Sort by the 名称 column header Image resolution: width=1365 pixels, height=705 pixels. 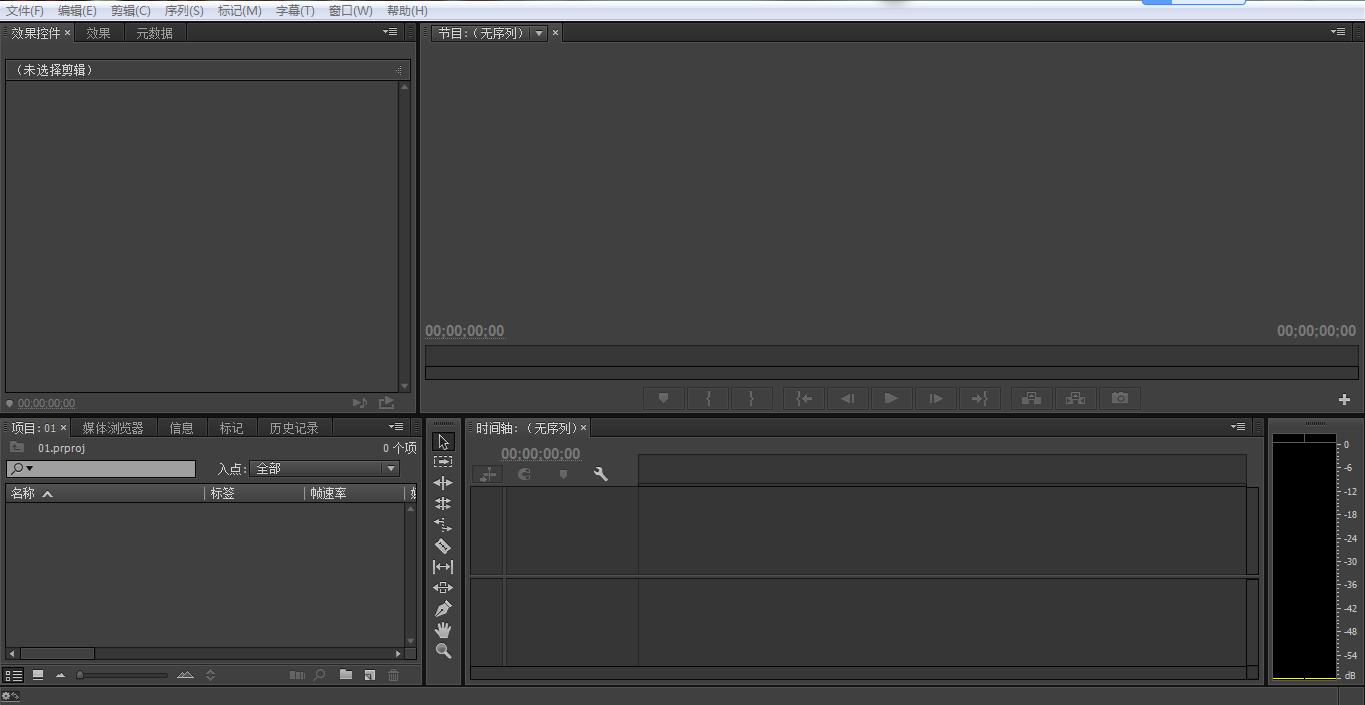[x=23, y=493]
